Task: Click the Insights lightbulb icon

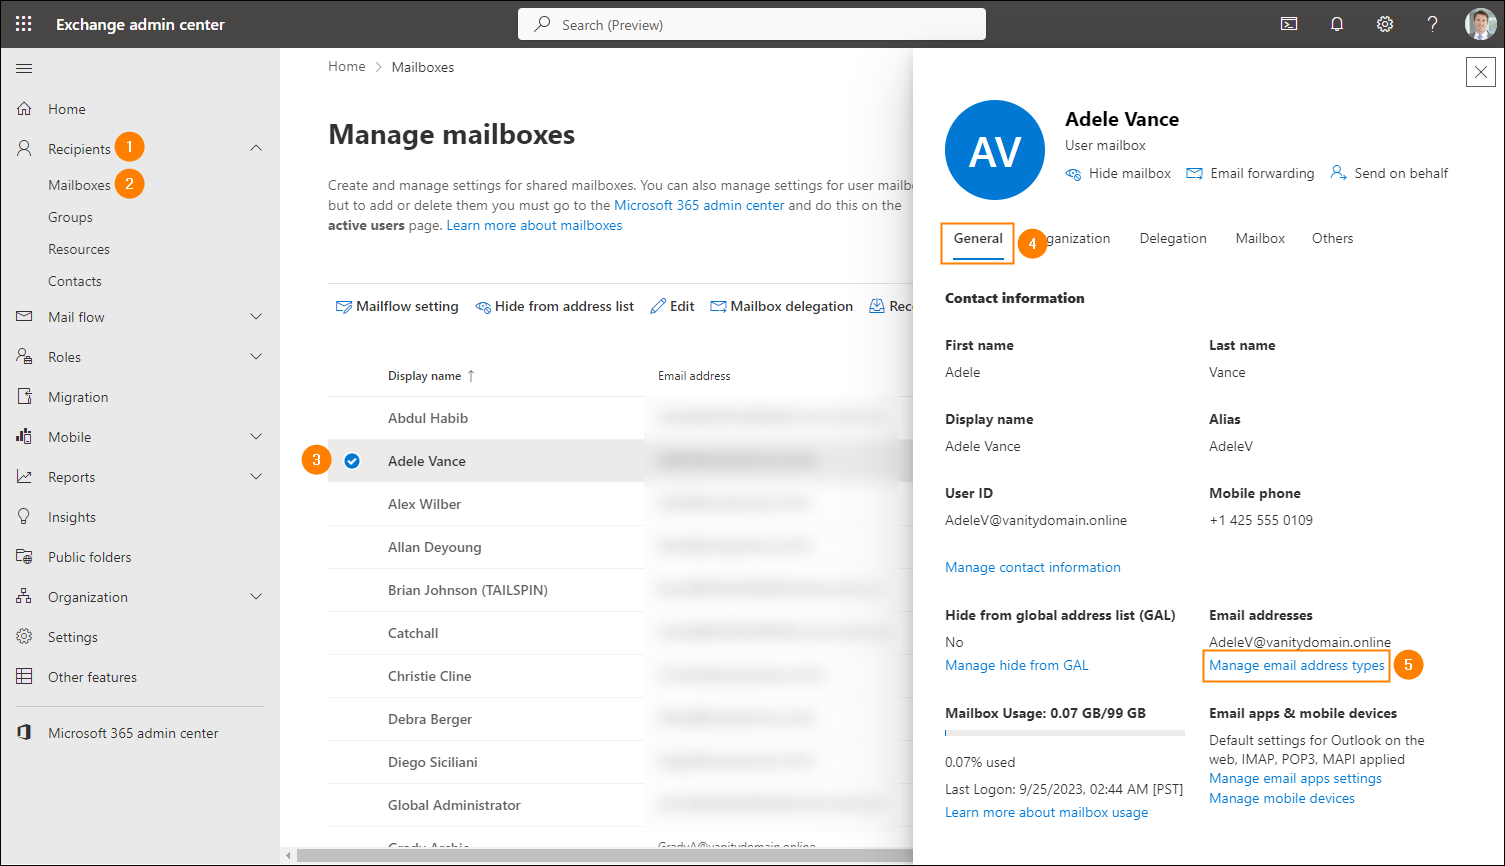Action: coord(24,517)
